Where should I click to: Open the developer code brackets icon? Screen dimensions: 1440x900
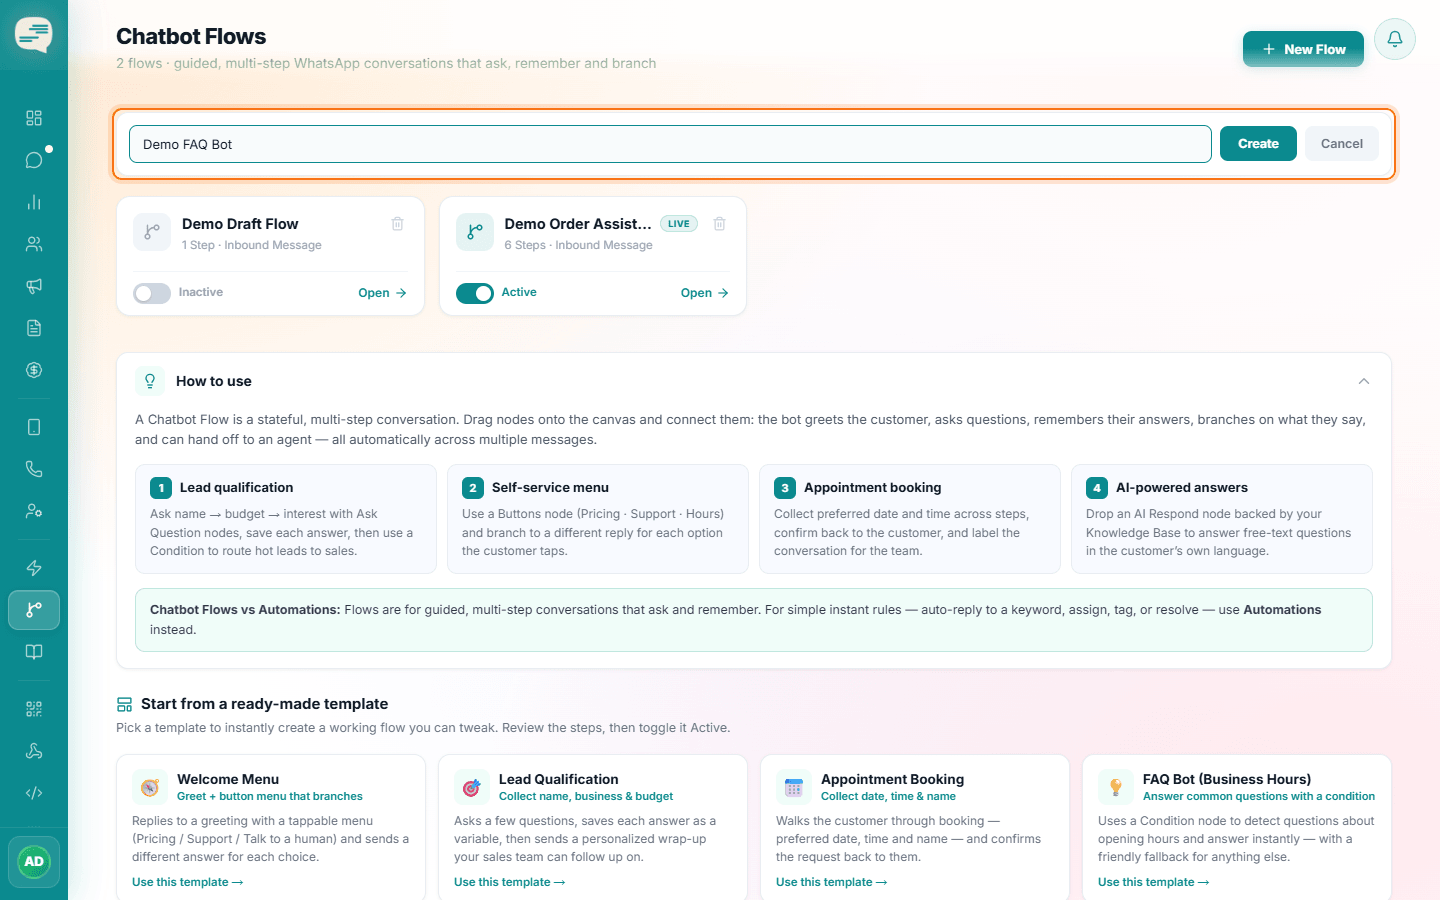[34, 793]
